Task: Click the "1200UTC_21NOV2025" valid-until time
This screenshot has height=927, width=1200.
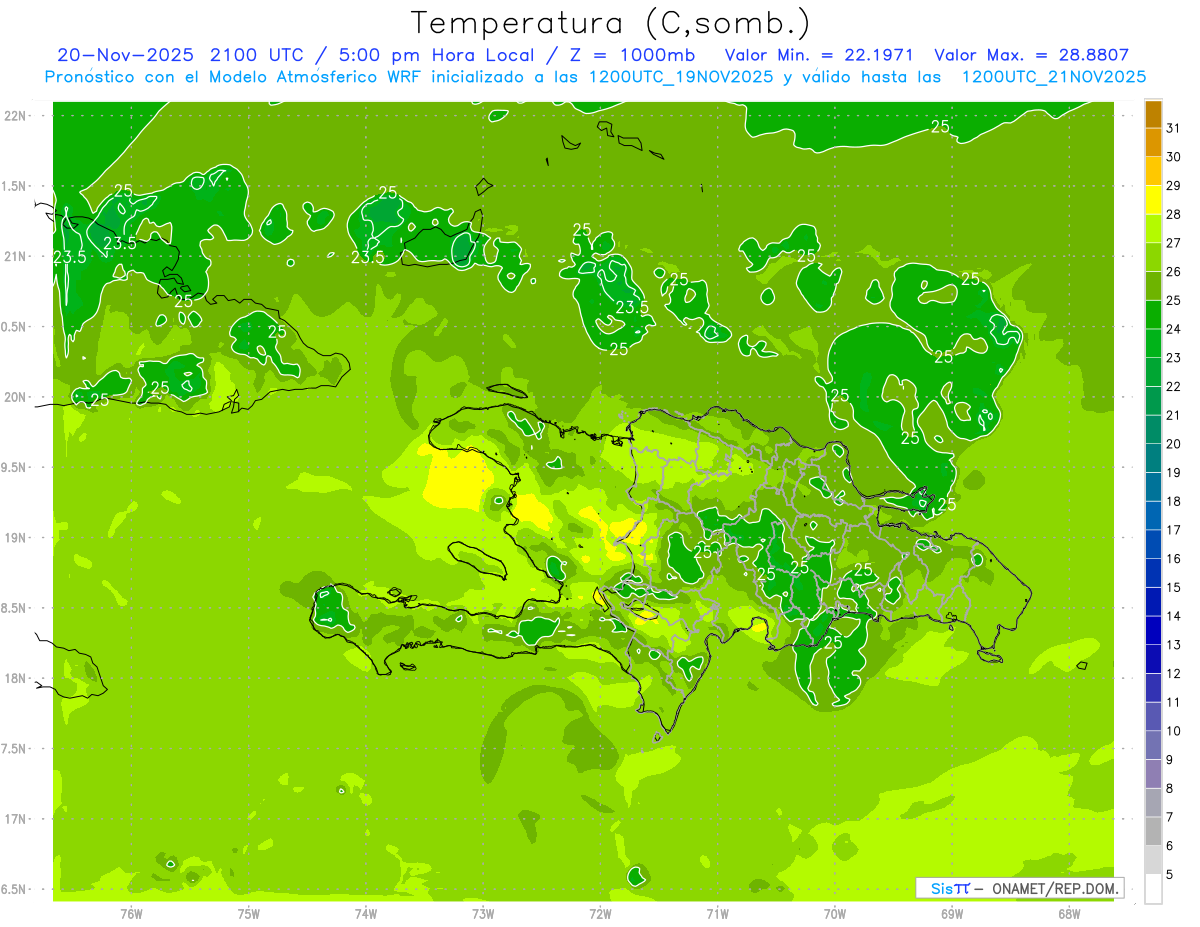Action: point(1054,77)
